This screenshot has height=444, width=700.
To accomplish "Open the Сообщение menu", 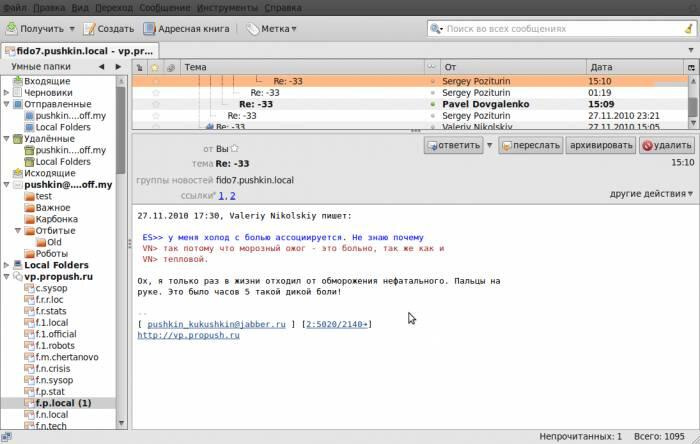I will point(162,6).
